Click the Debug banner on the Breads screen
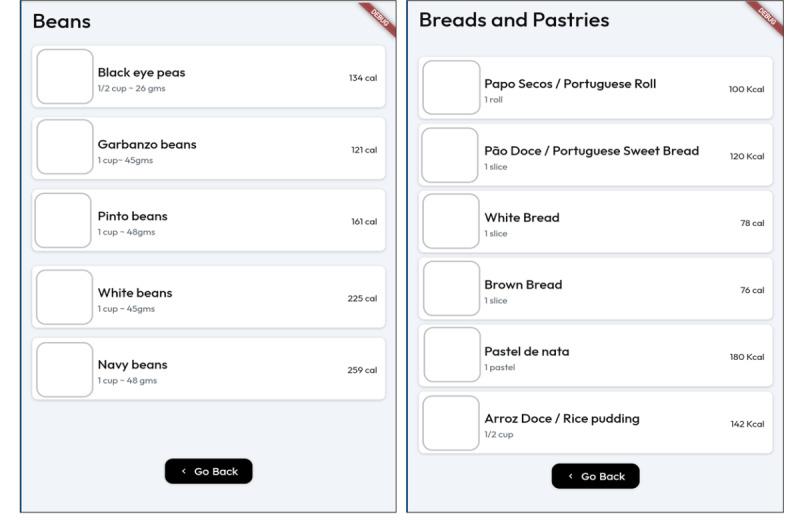Viewport: 800px width, 520px height. pyautogui.click(x=767, y=16)
